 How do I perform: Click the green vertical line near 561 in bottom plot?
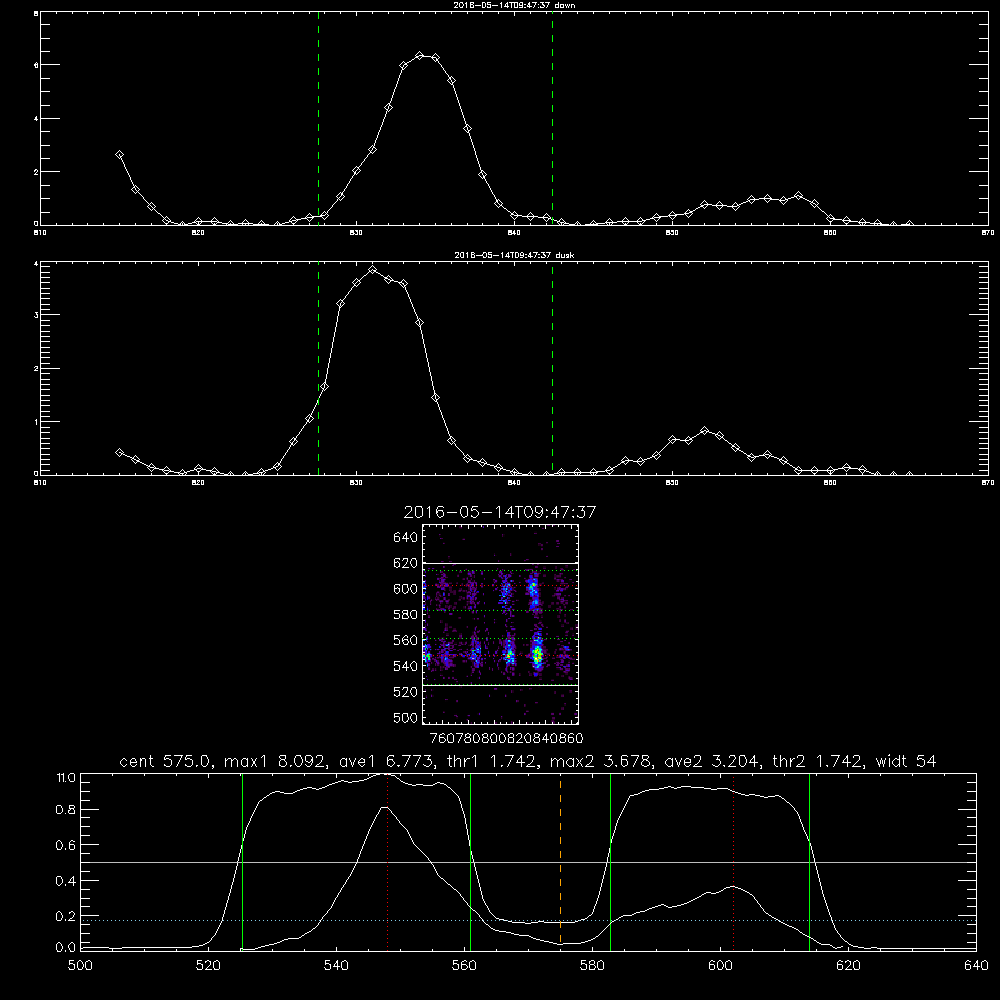point(471,861)
